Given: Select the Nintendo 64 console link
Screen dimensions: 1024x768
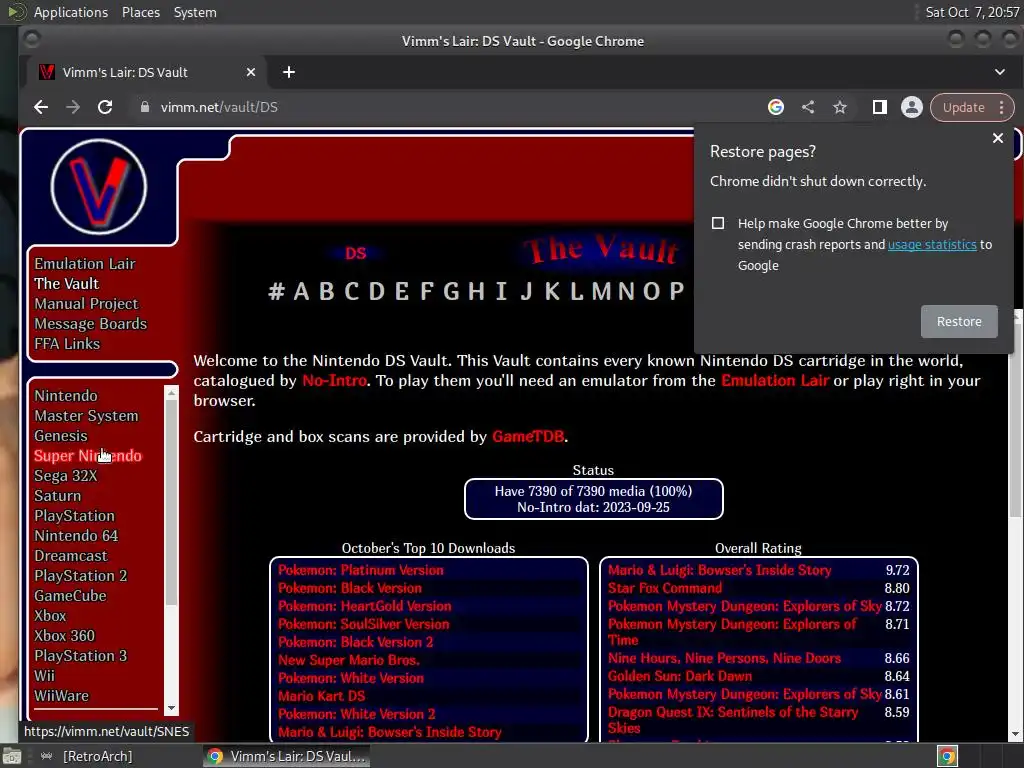Looking at the screenshot, I should 76,536.
